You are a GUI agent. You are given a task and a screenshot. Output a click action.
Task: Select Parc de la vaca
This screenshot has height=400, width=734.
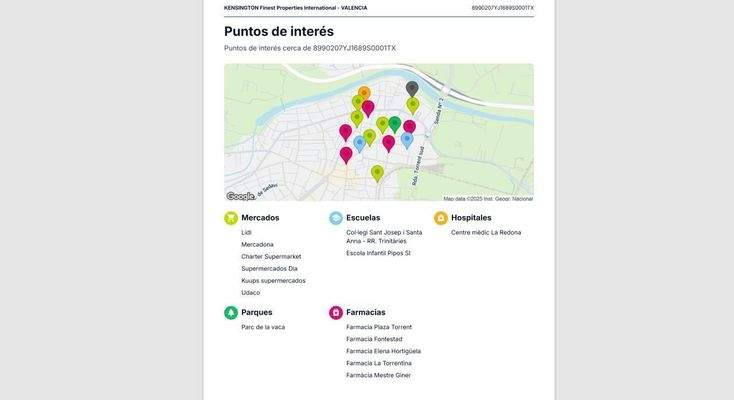tap(263, 327)
